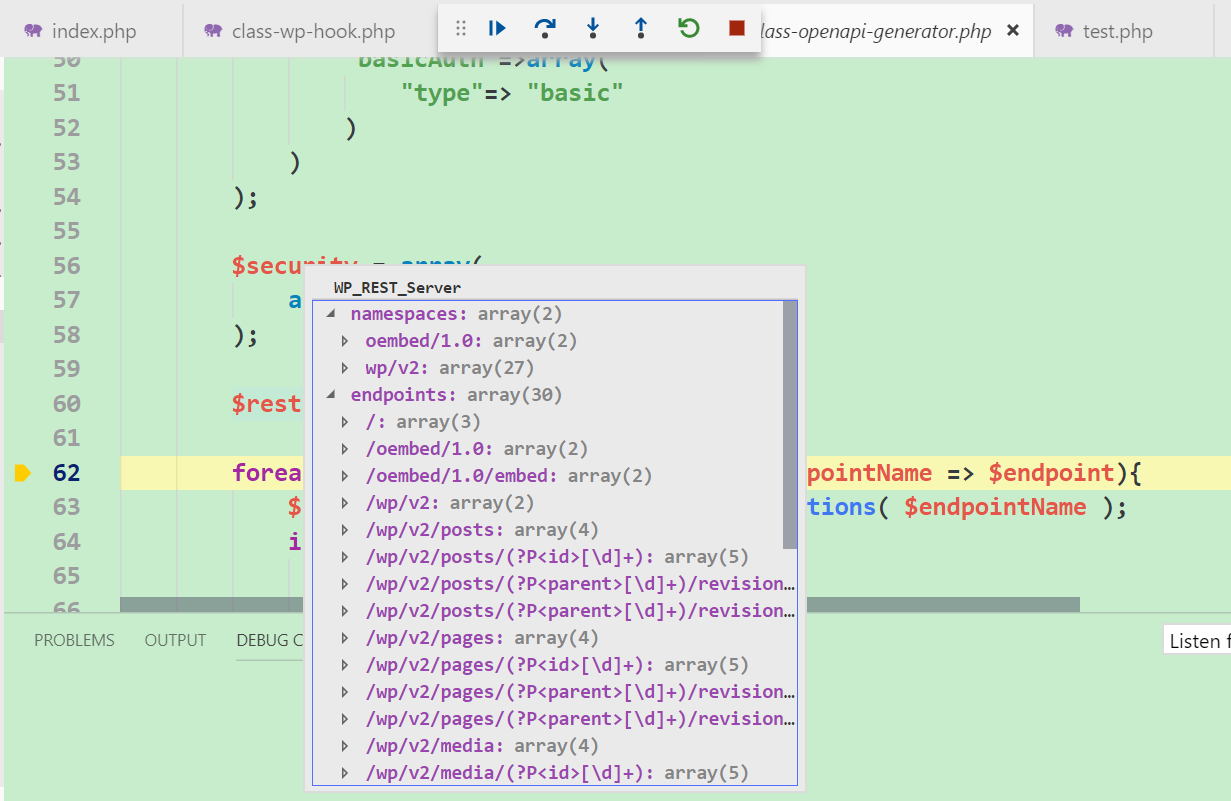The width and height of the screenshot is (1231, 801).
Task: Click the red Stop debugging square
Action: point(737,29)
